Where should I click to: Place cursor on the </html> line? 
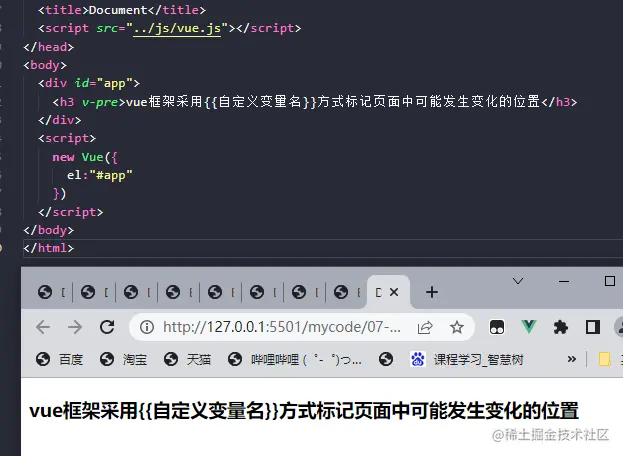48,248
